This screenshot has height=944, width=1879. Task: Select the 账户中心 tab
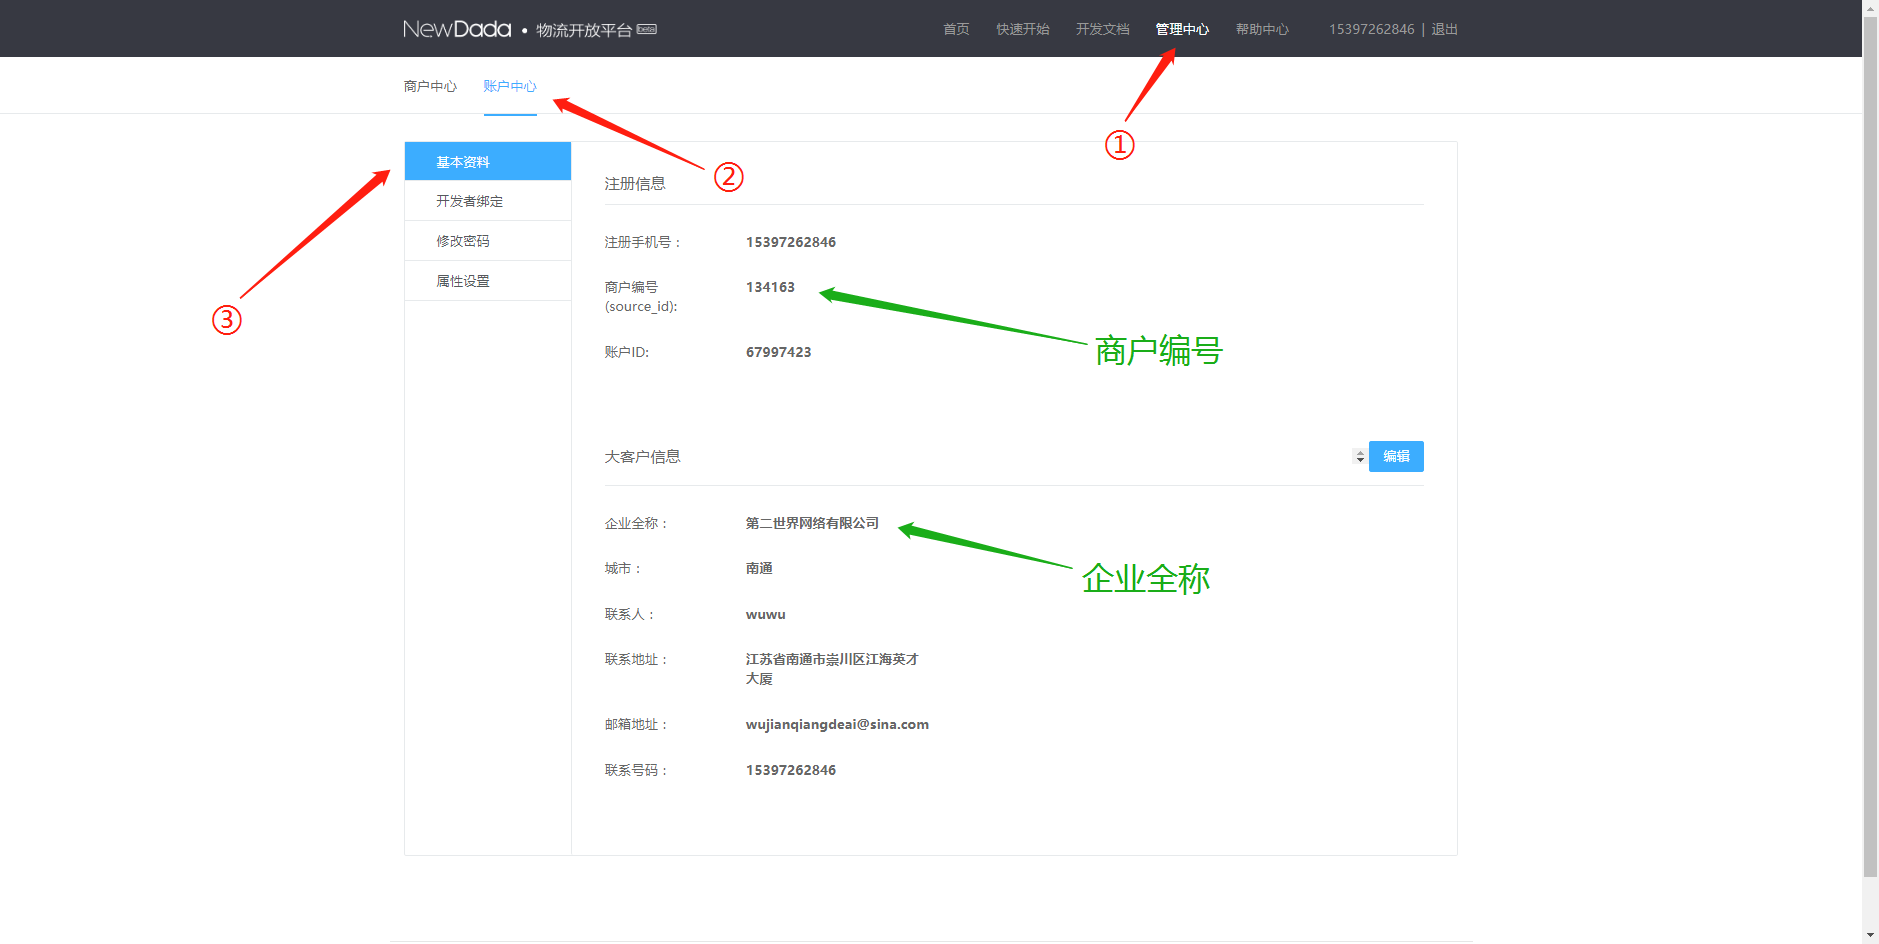pyautogui.click(x=510, y=86)
